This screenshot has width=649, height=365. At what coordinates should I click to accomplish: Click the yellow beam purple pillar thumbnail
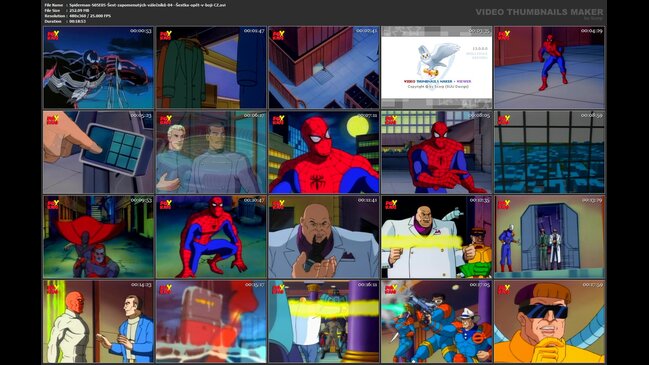coord(324,321)
